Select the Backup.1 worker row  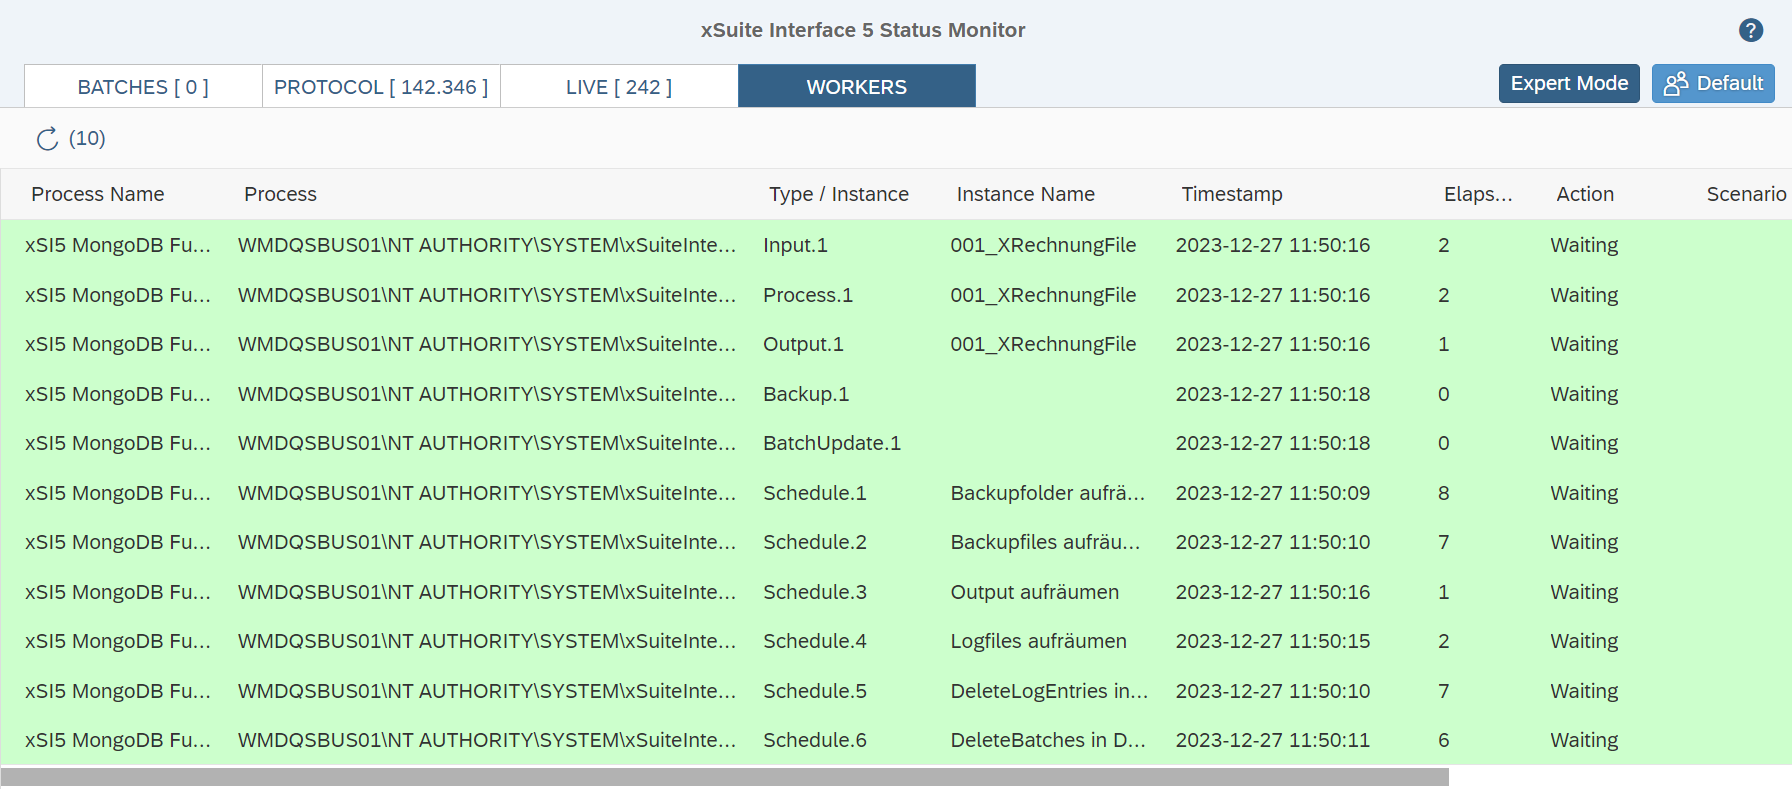tap(896, 394)
